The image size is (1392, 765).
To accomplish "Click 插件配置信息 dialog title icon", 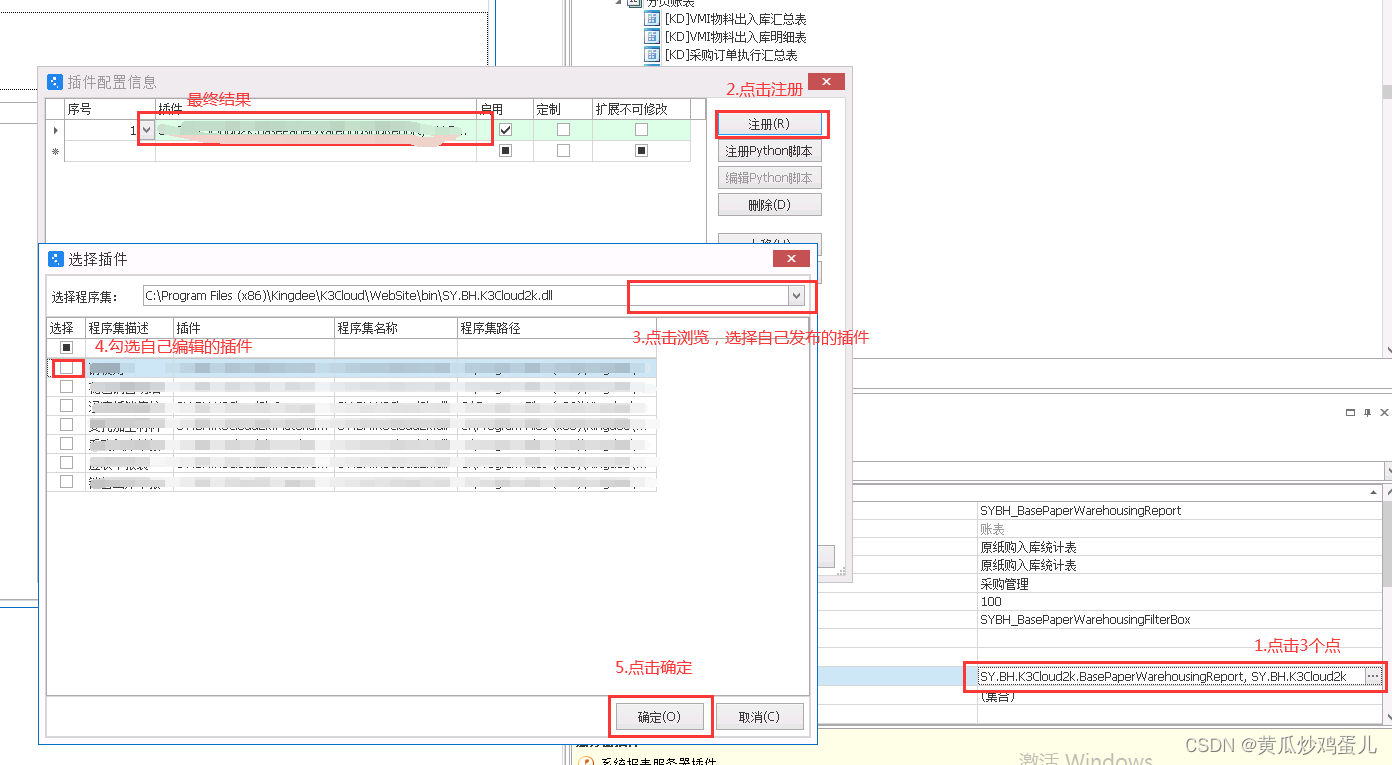I will point(55,82).
